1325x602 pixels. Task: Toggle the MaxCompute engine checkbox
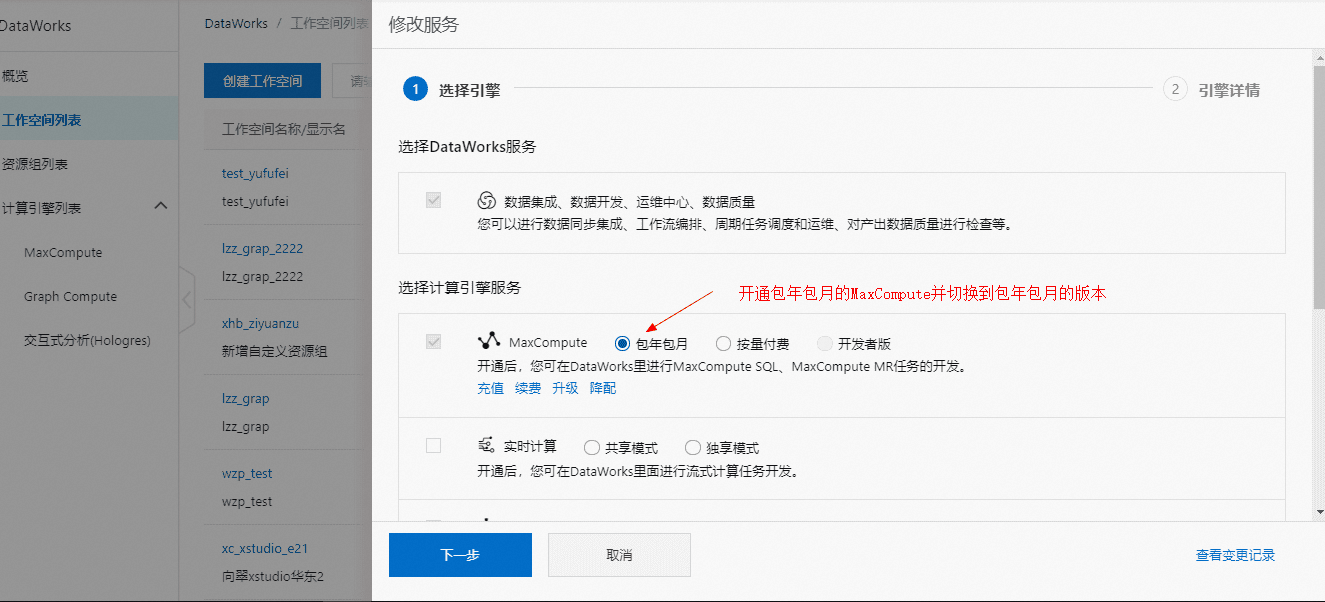[x=433, y=342]
